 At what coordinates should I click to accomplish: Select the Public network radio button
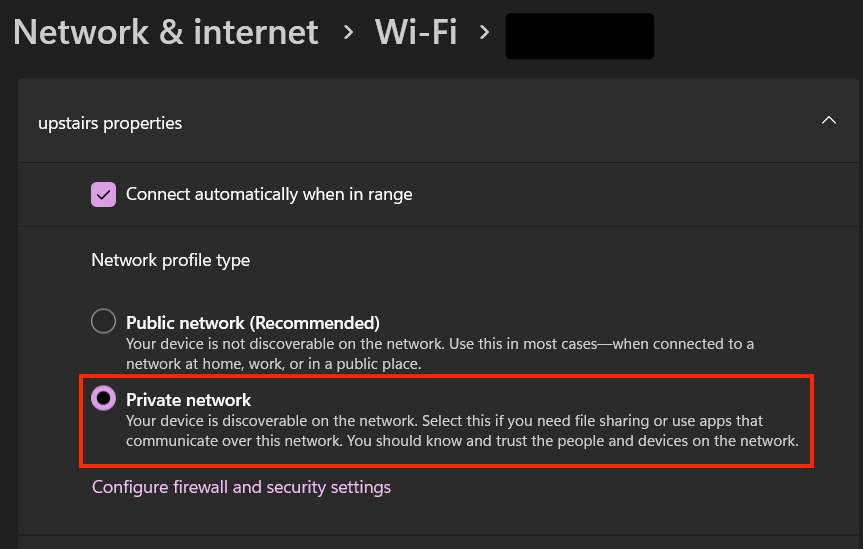104,322
